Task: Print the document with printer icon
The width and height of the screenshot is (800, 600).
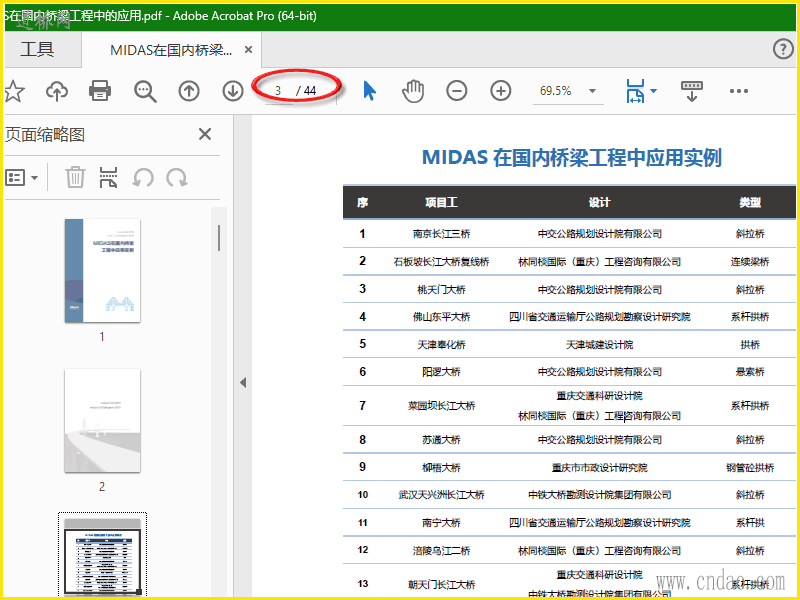Action: pos(100,91)
